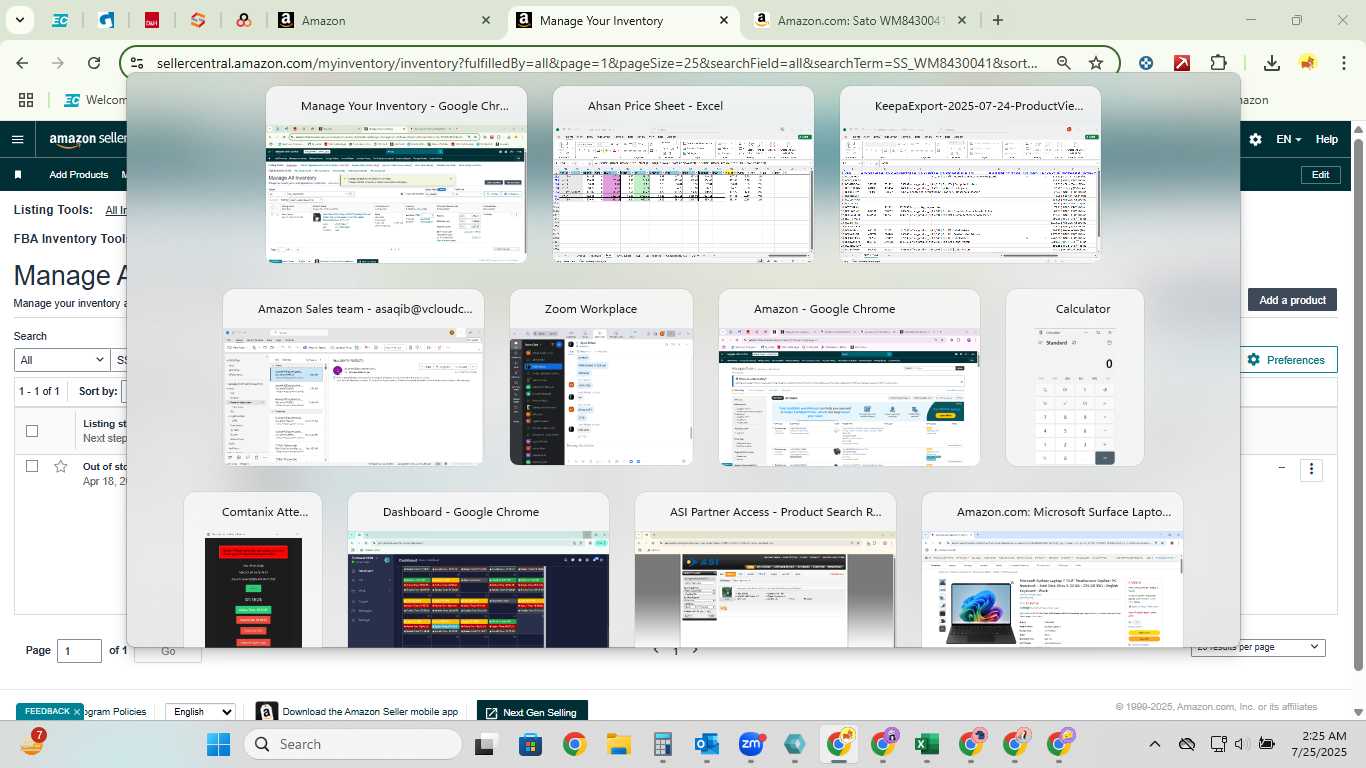Image resolution: width=1366 pixels, height=768 pixels.
Task: Tick the checkbox of the Out of stock row
Action: point(32,466)
